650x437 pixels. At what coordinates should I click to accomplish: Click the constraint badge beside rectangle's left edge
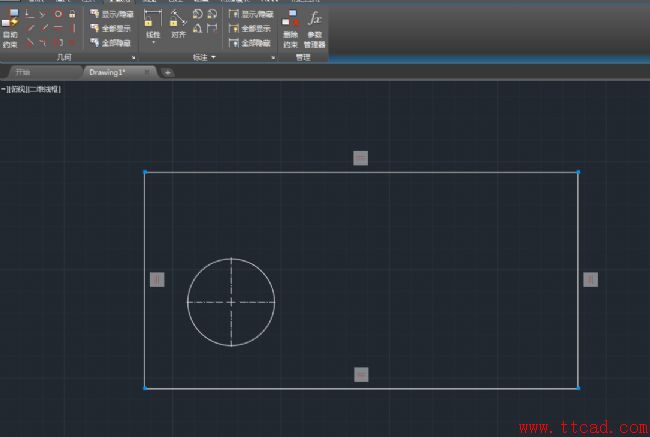[x=157, y=280]
